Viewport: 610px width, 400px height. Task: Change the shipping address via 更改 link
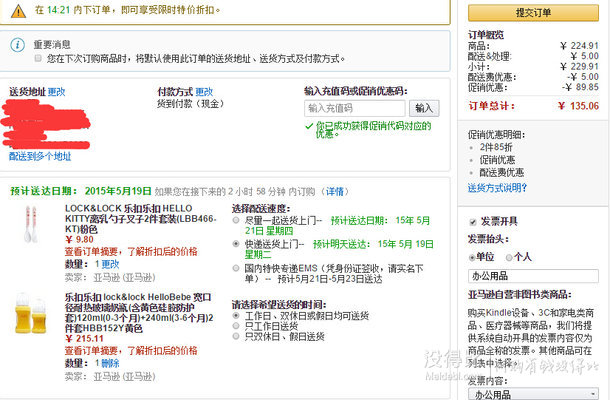56,92
